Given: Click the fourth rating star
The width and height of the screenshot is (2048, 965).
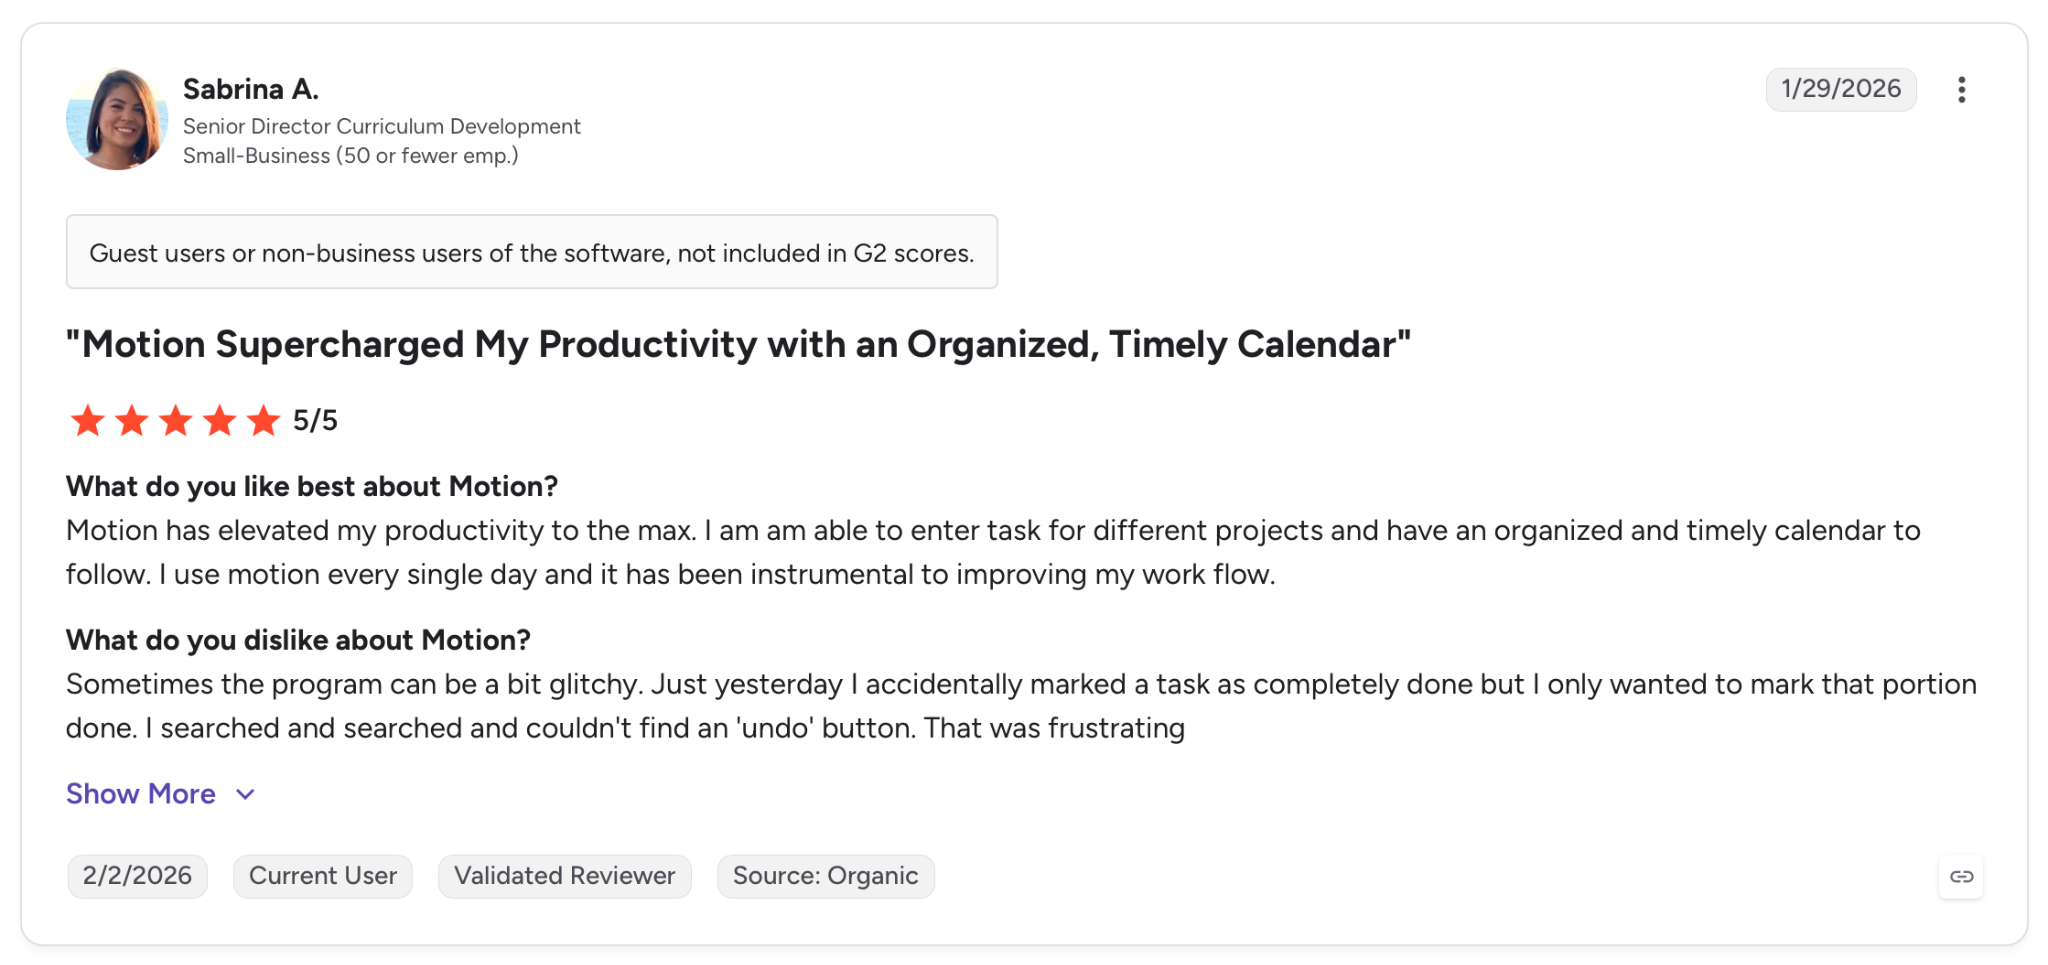Looking at the screenshot, I should pyautogui.click(x=220, y=421).
